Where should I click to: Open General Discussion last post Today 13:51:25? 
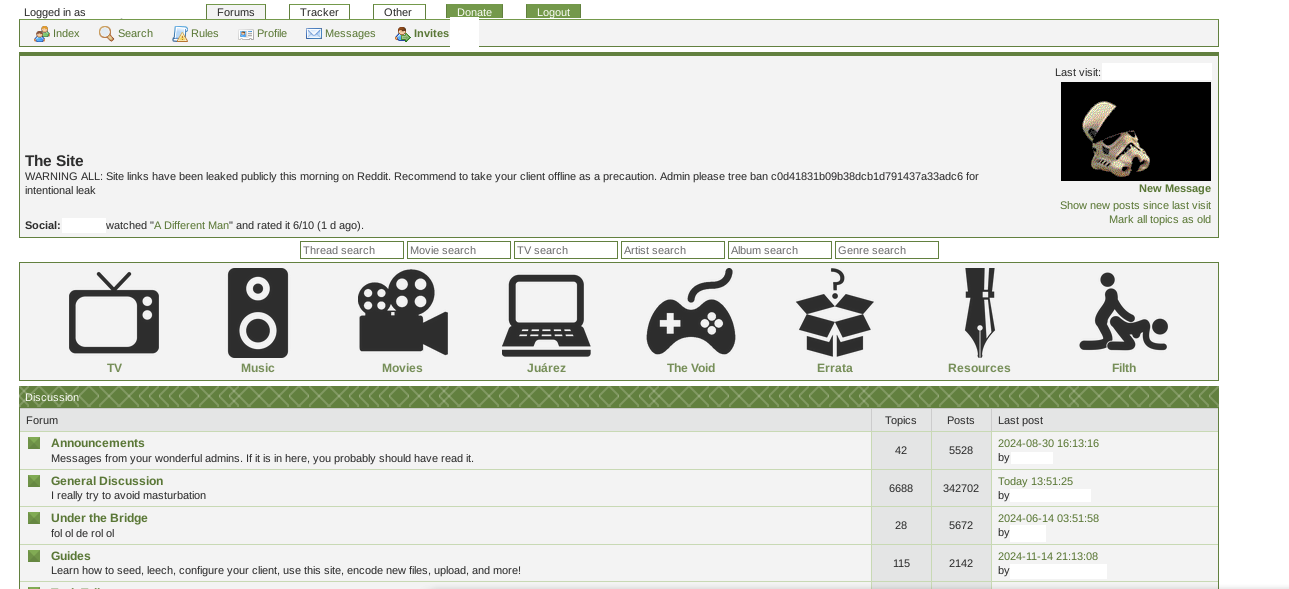click(1035, 481)
